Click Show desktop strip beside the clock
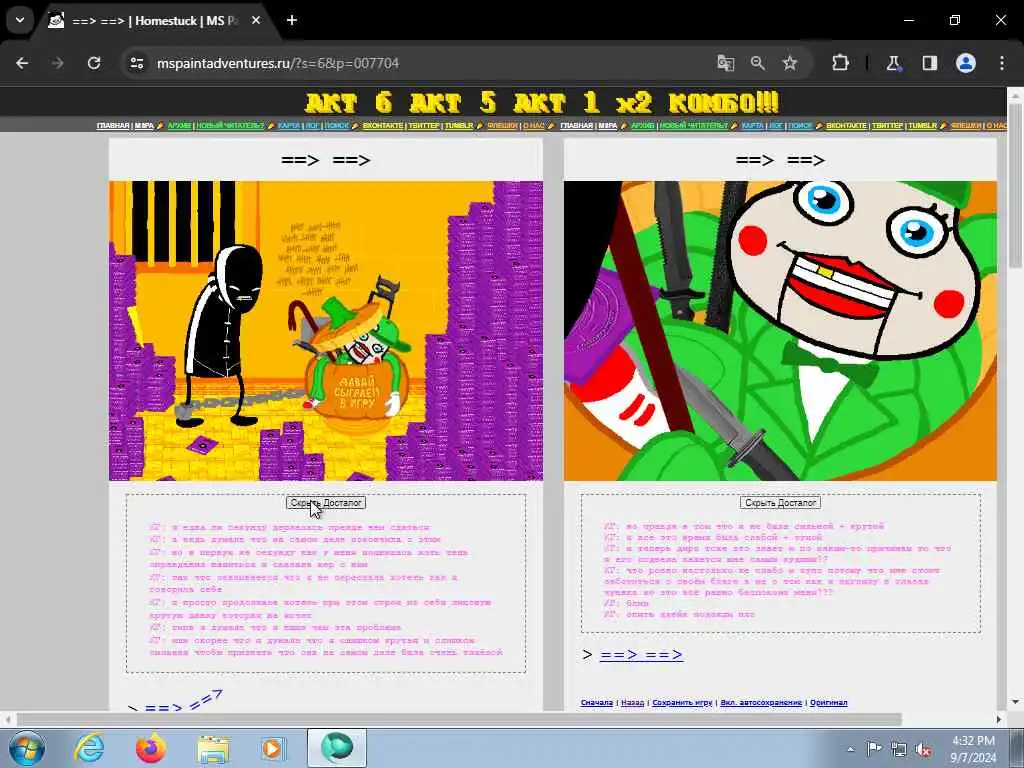 pyautogui.click(x=1017, y=748)
